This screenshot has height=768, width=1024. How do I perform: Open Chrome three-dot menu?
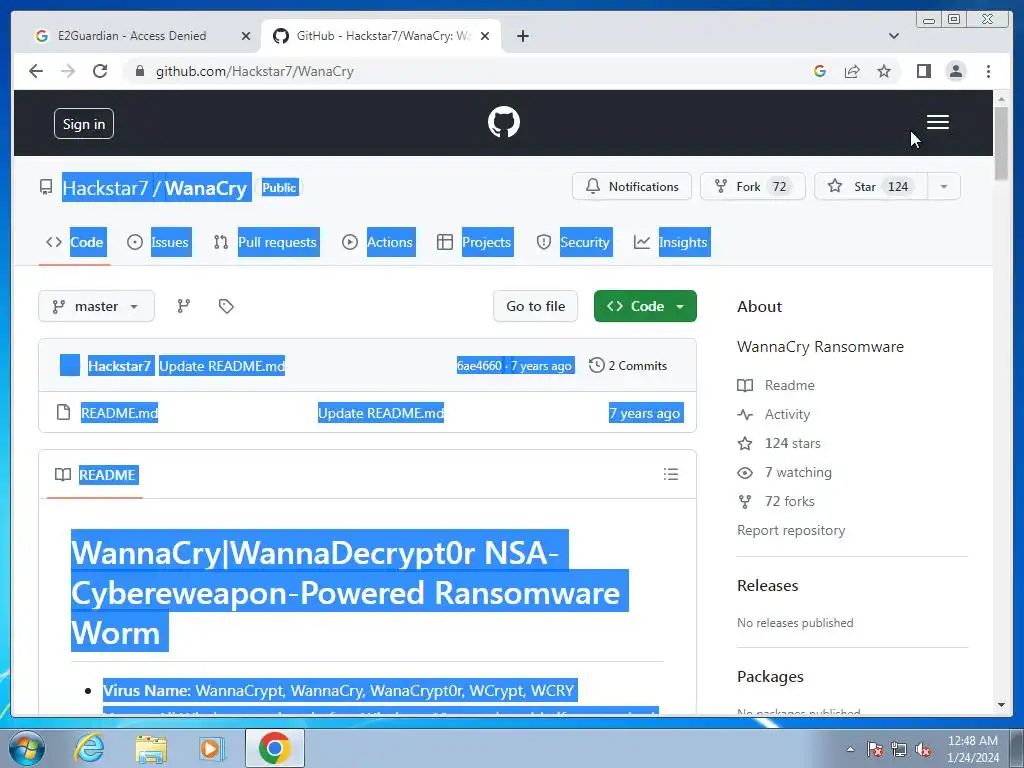(988, 71)
